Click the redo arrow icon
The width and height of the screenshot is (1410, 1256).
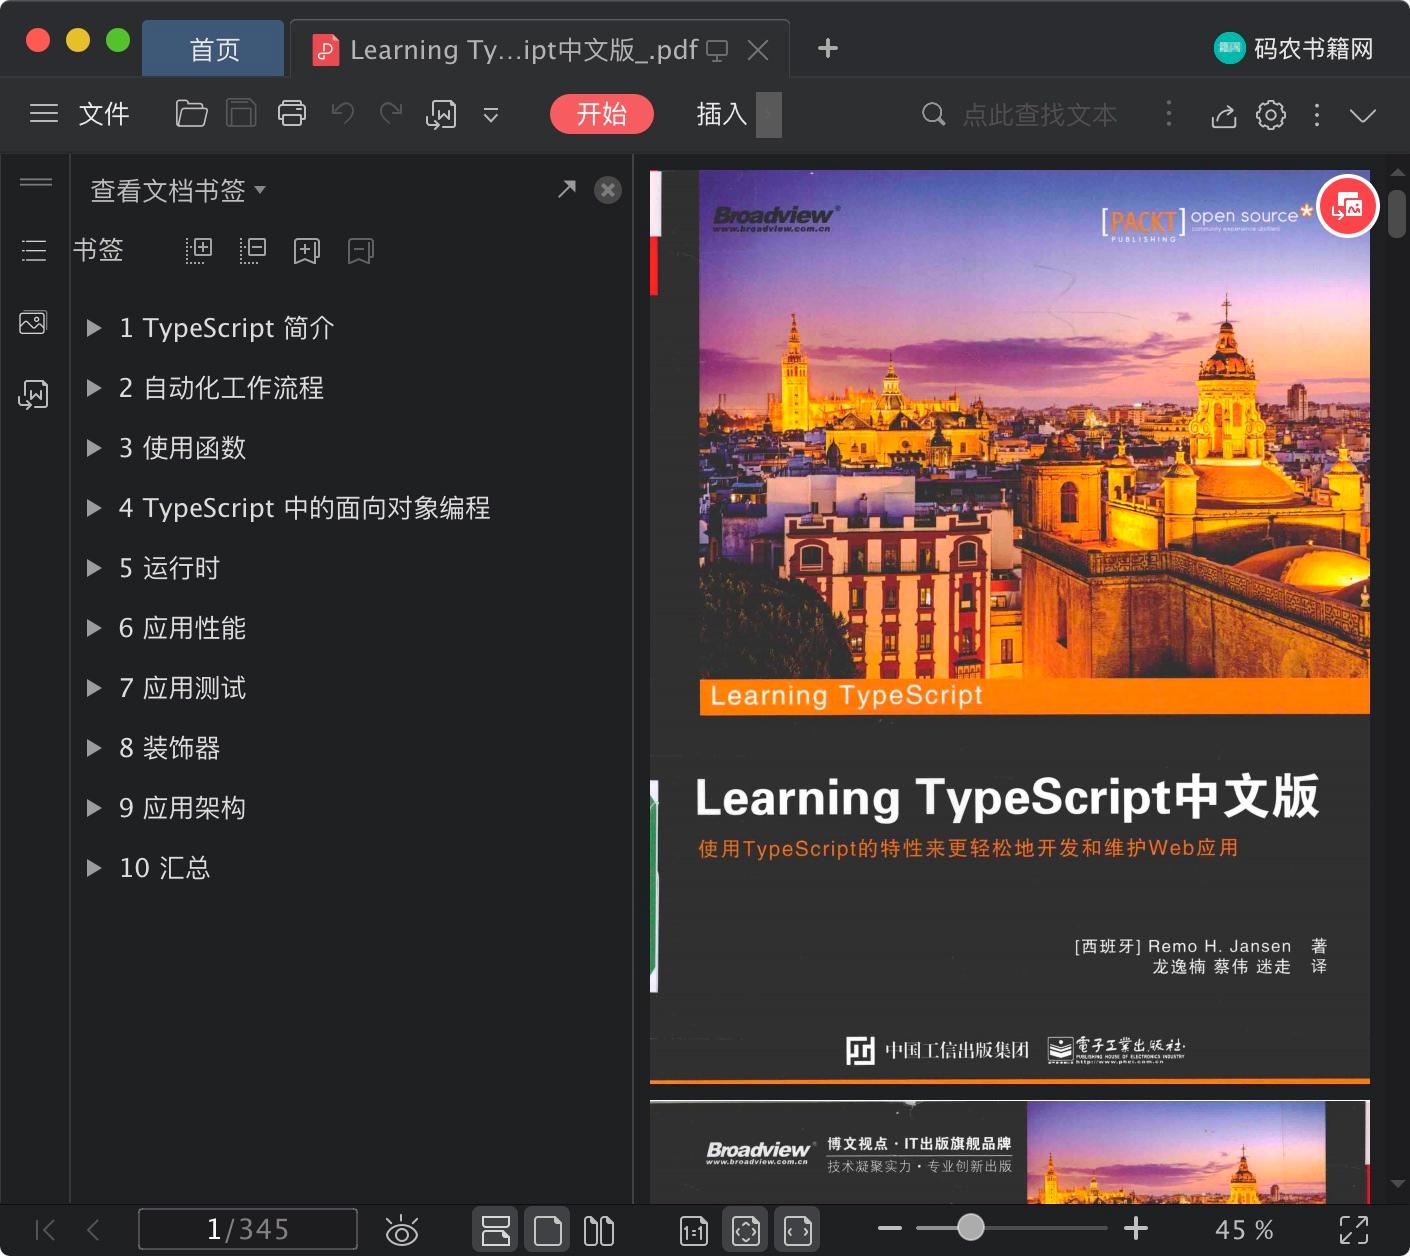[x=391, y=113]
